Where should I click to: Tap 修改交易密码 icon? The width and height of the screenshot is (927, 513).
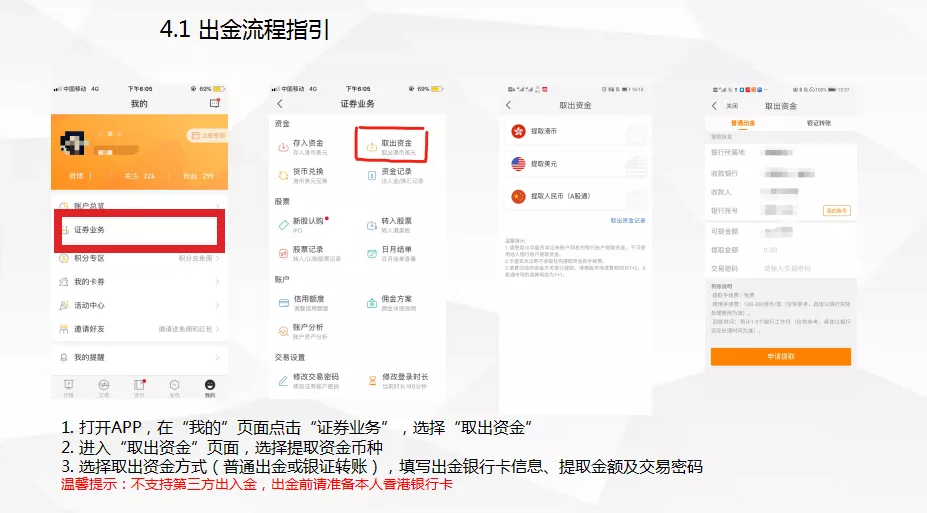click(283, 381)
